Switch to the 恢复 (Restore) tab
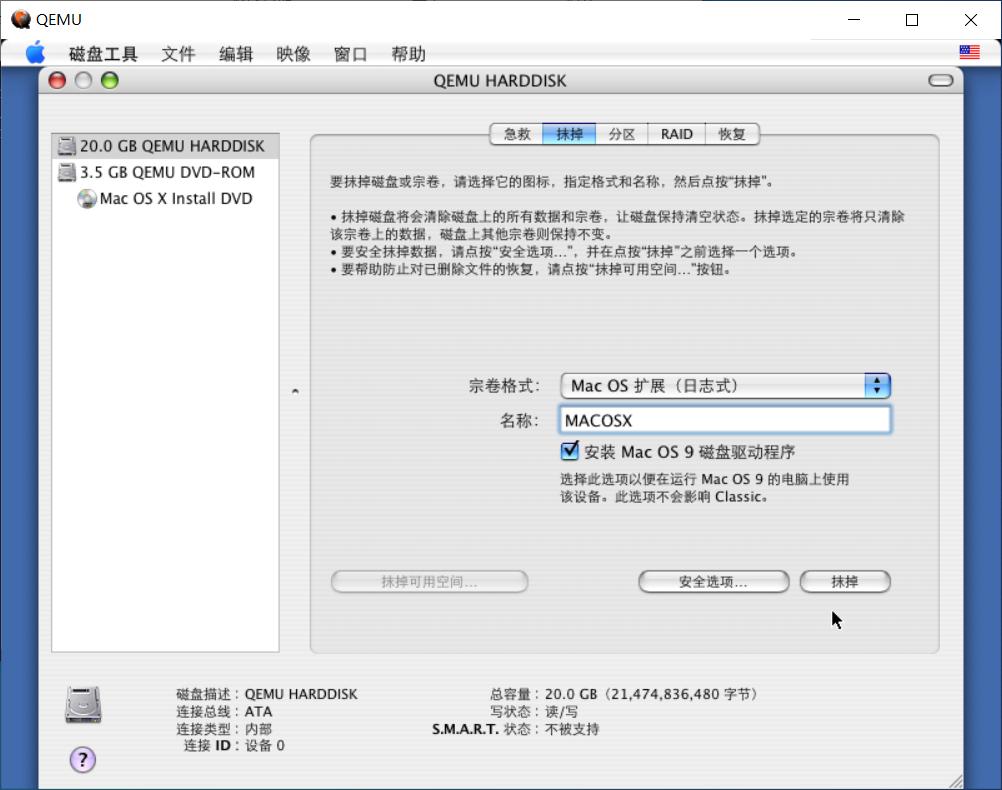This screenshot has width=1002, height=790. click(x=732, y=134)
